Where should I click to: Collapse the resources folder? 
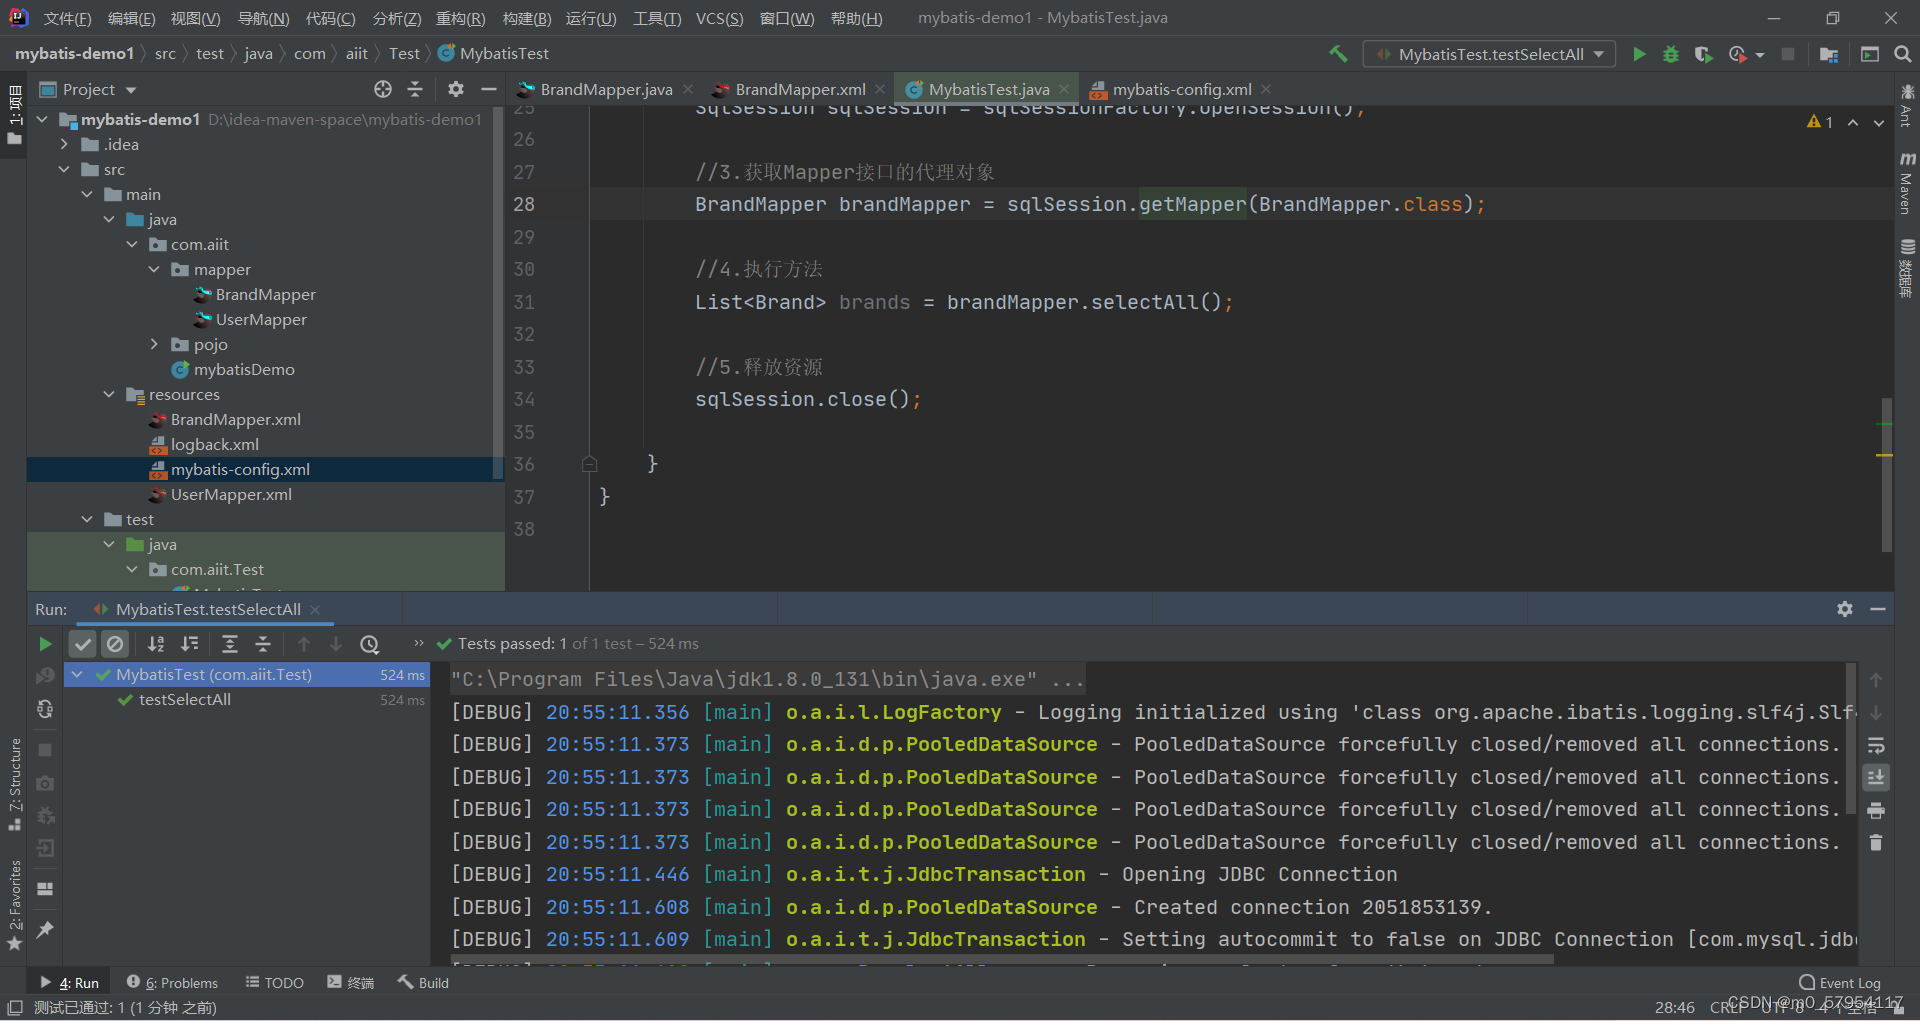click(109, 394)
